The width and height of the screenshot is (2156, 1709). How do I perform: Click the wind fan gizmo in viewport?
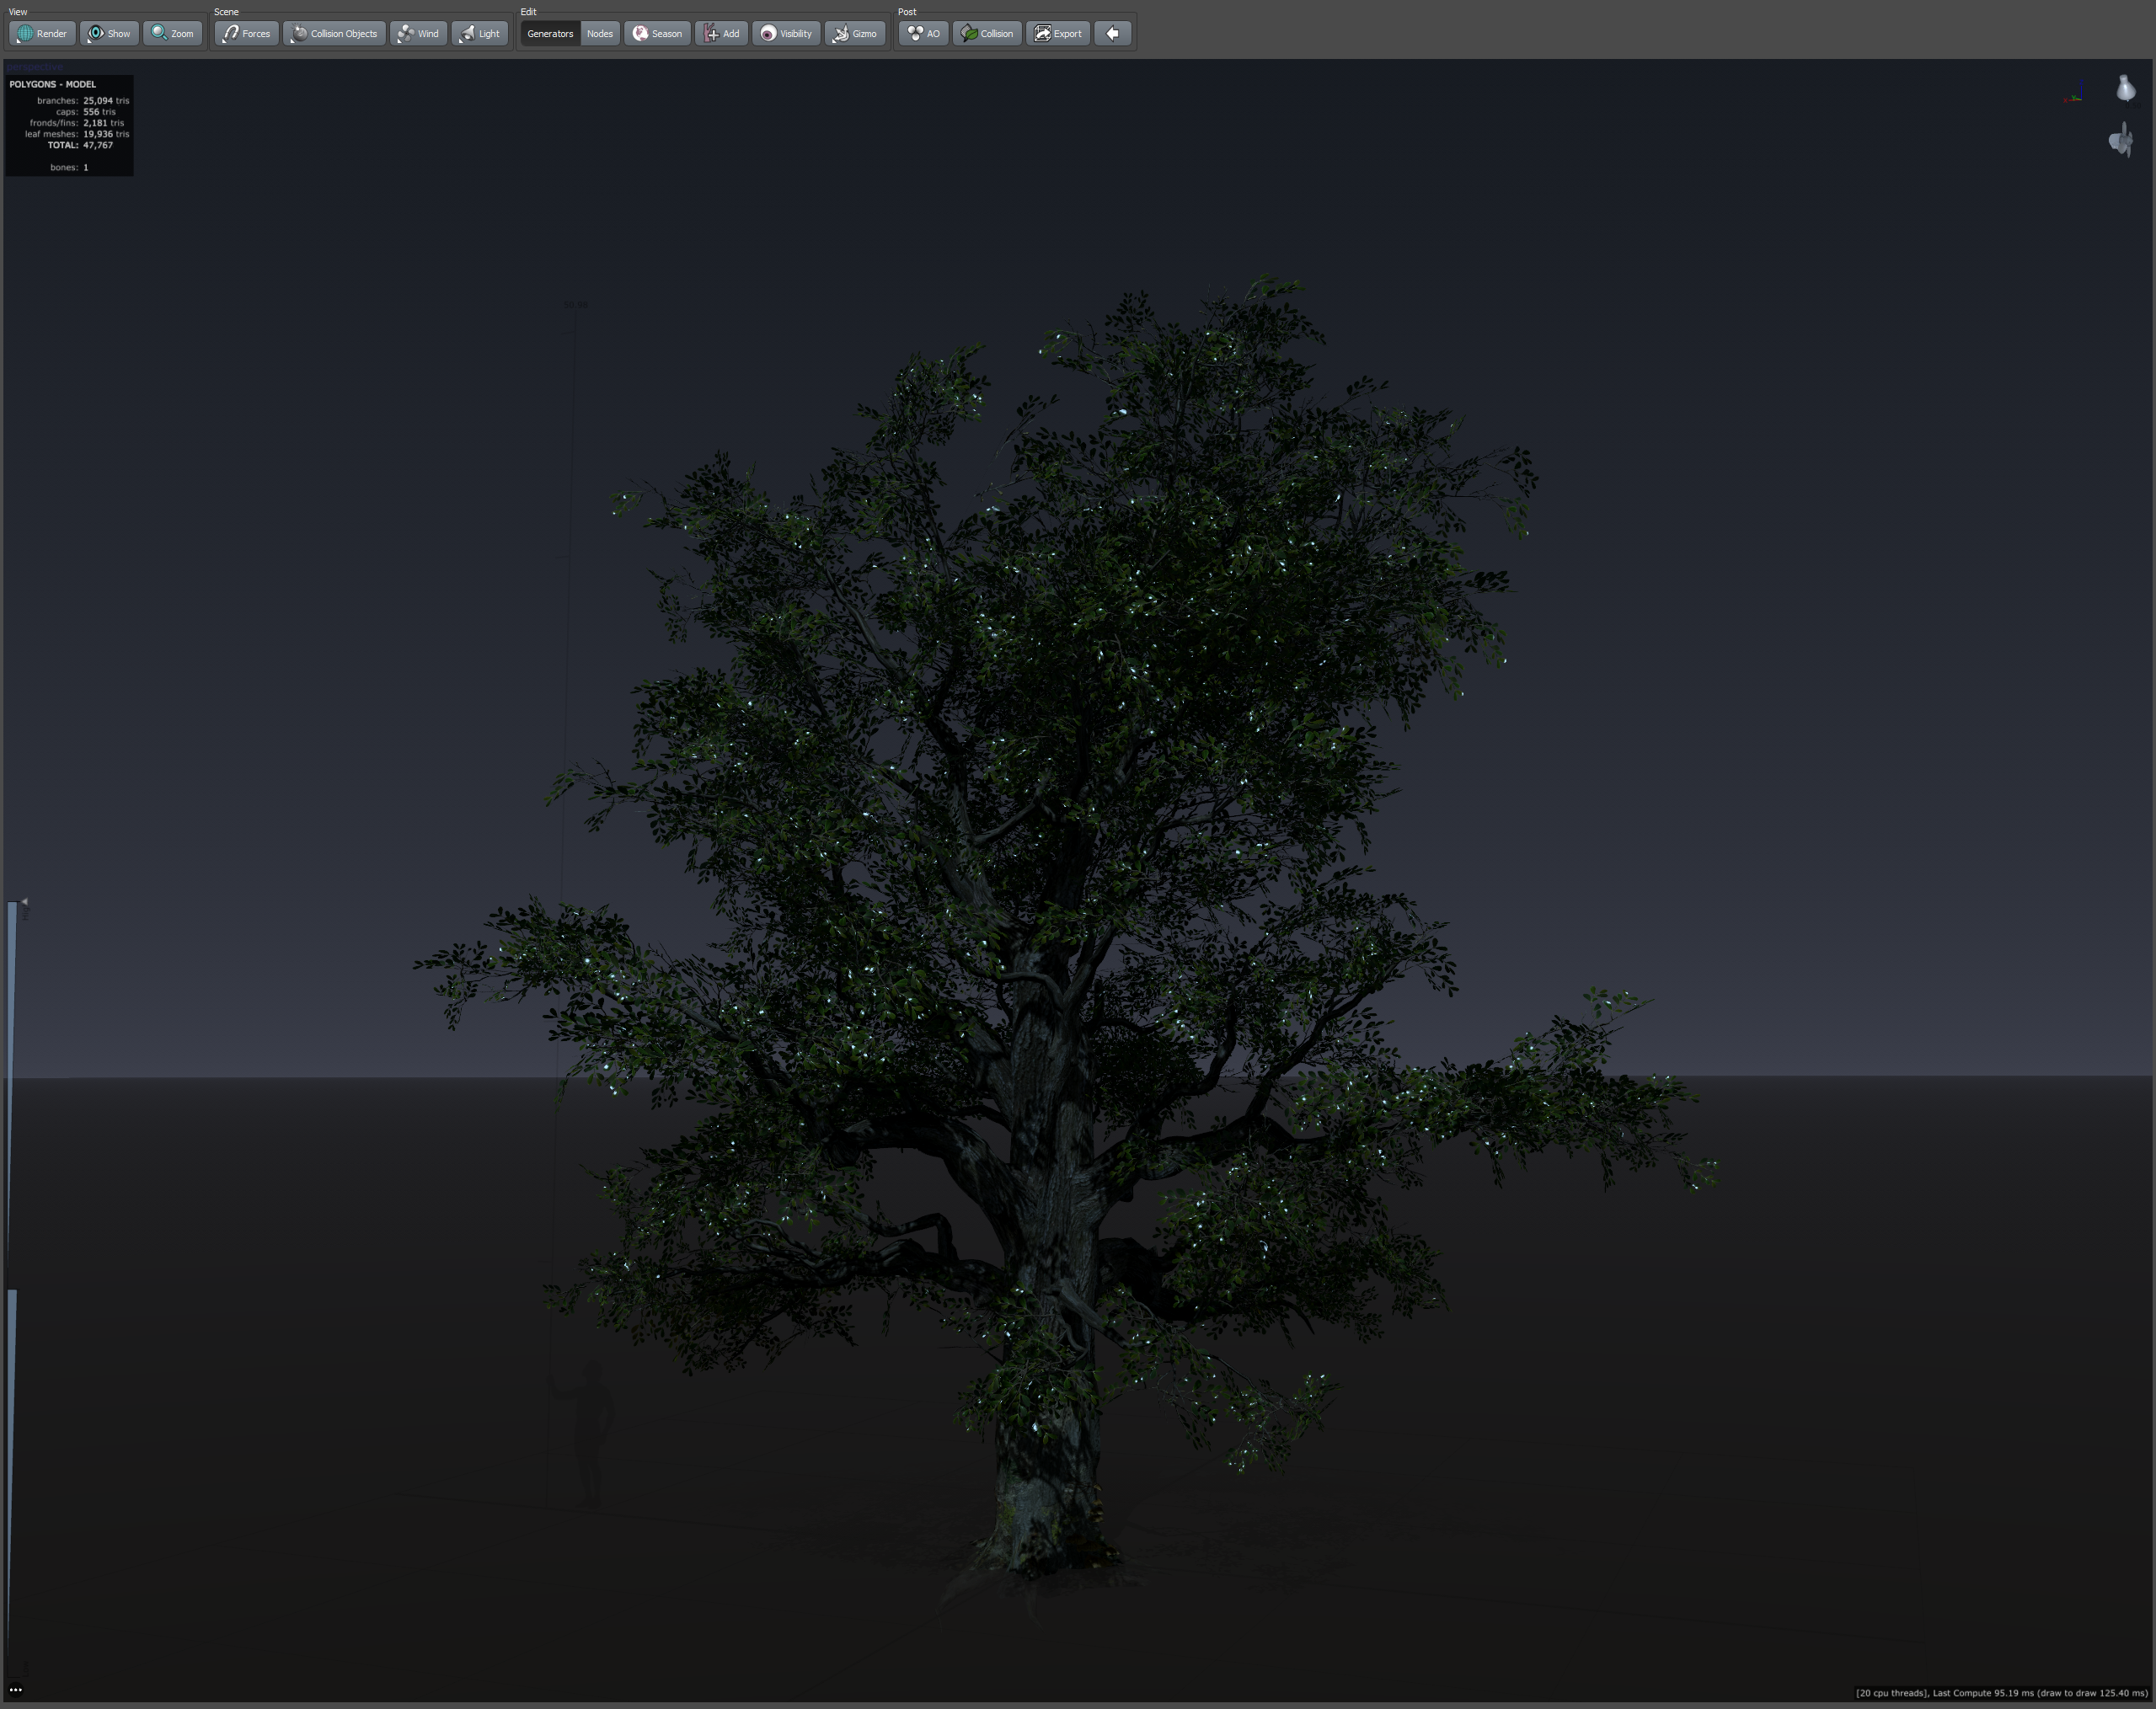pos(2121,141)
